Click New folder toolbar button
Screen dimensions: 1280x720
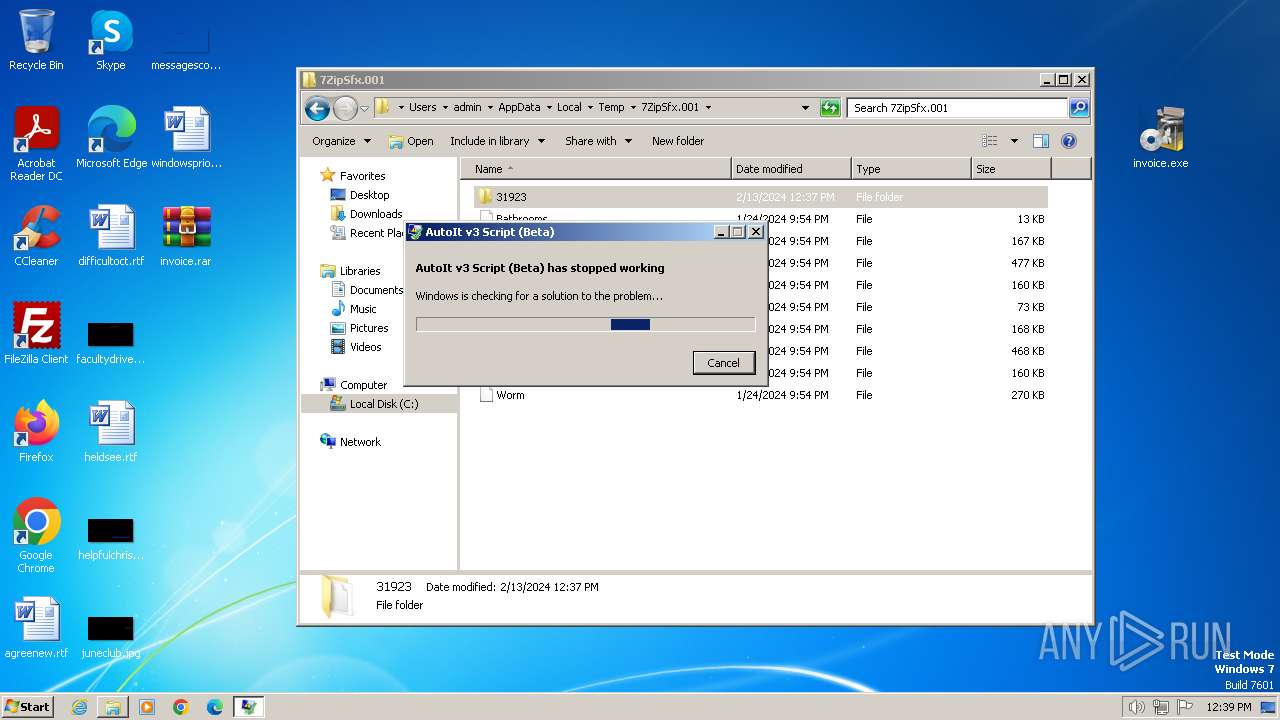678,141
